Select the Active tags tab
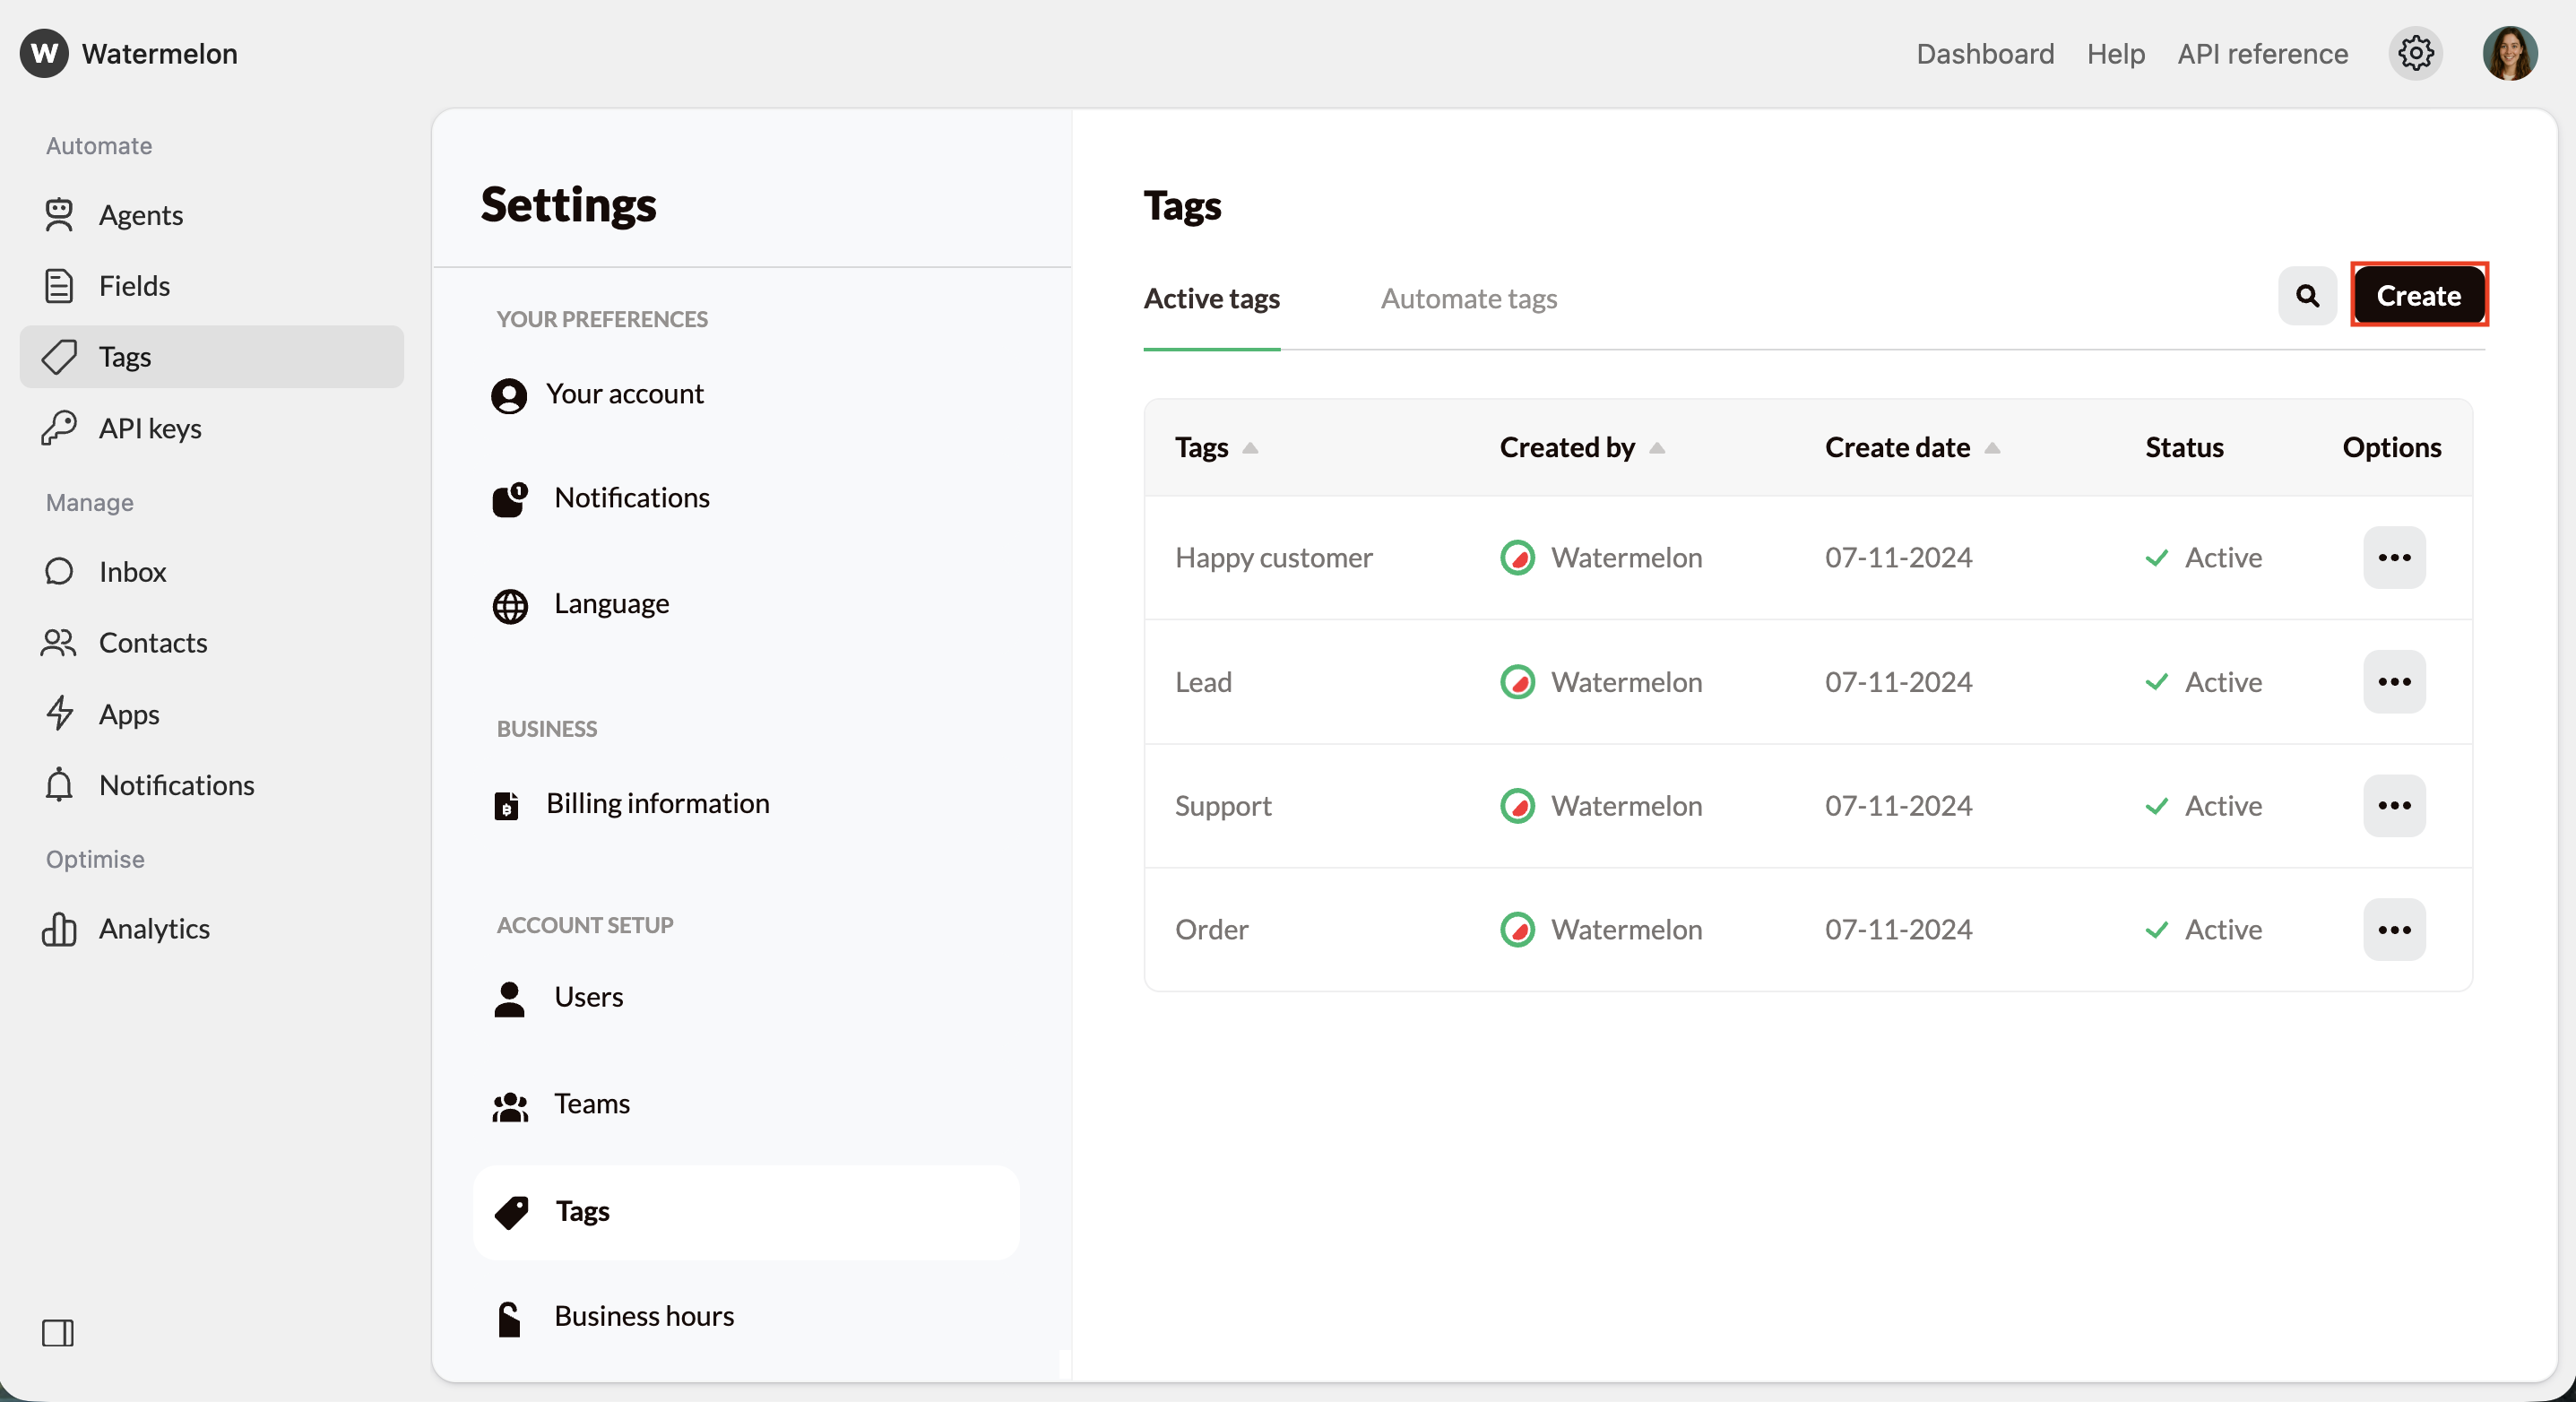 [1211, 298]
